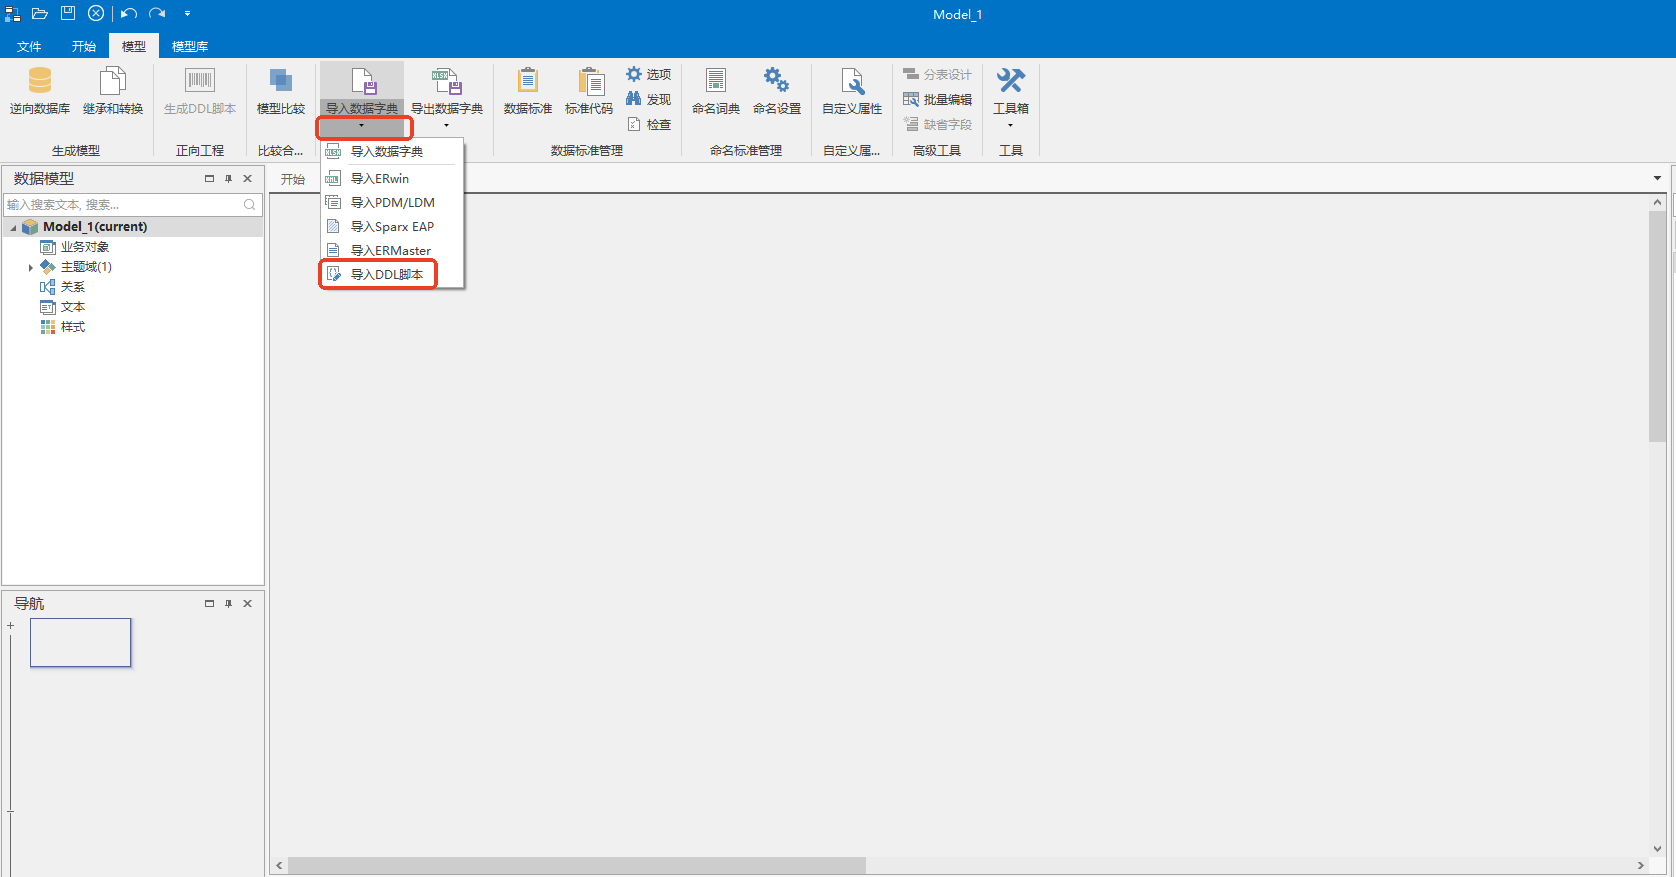Open the 文件 menu tab

[29, 46]
